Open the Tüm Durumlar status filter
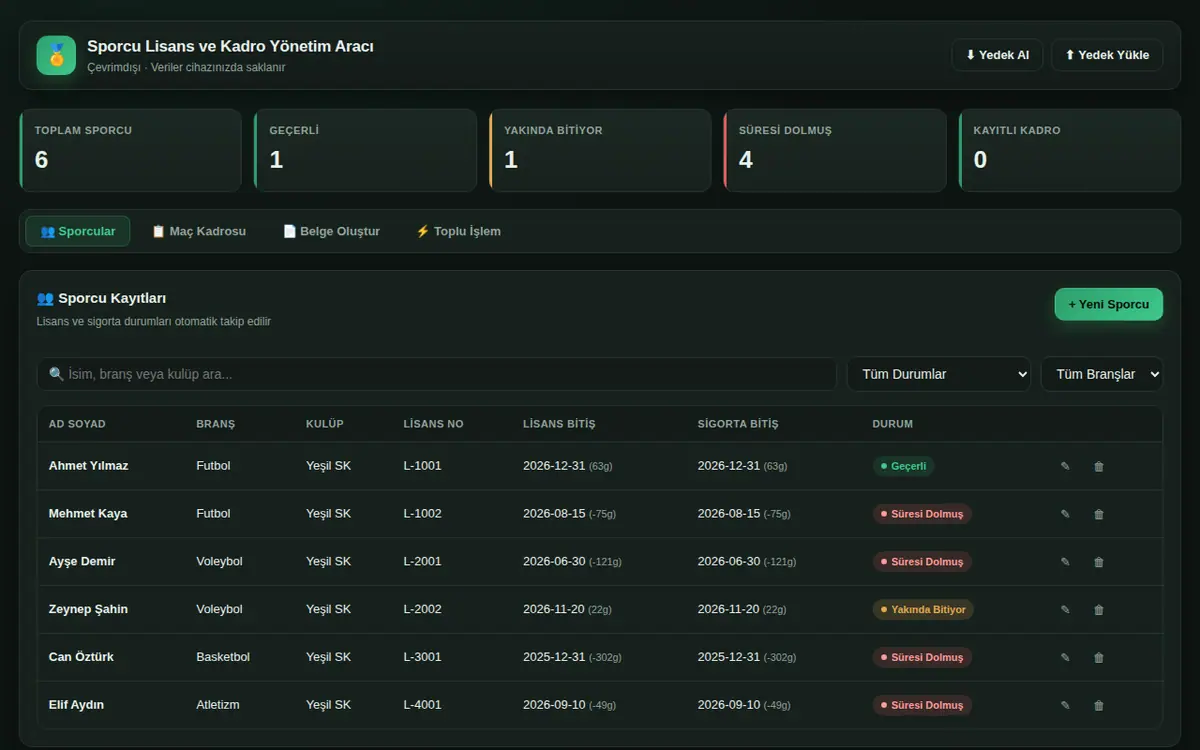This screenshot has height=750, width=1200. (x=939, y=374)
